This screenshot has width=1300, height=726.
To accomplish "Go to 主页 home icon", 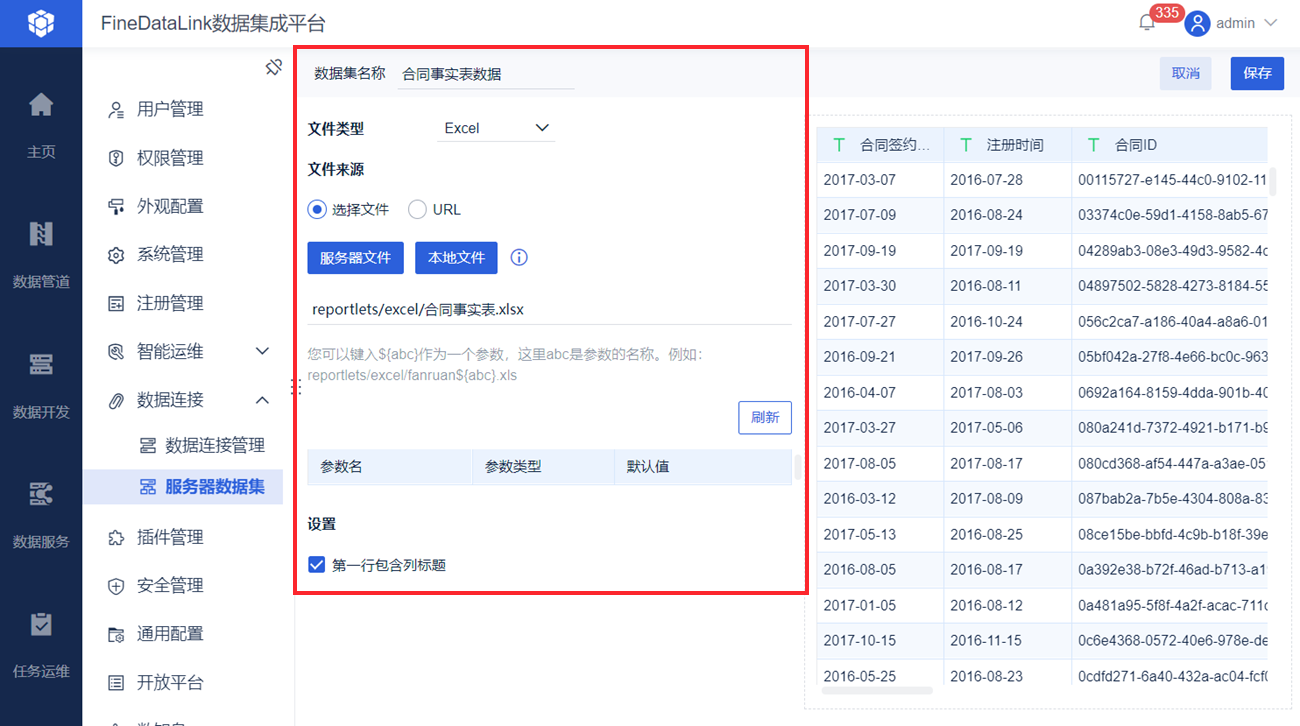I will [x=41, y=104].
